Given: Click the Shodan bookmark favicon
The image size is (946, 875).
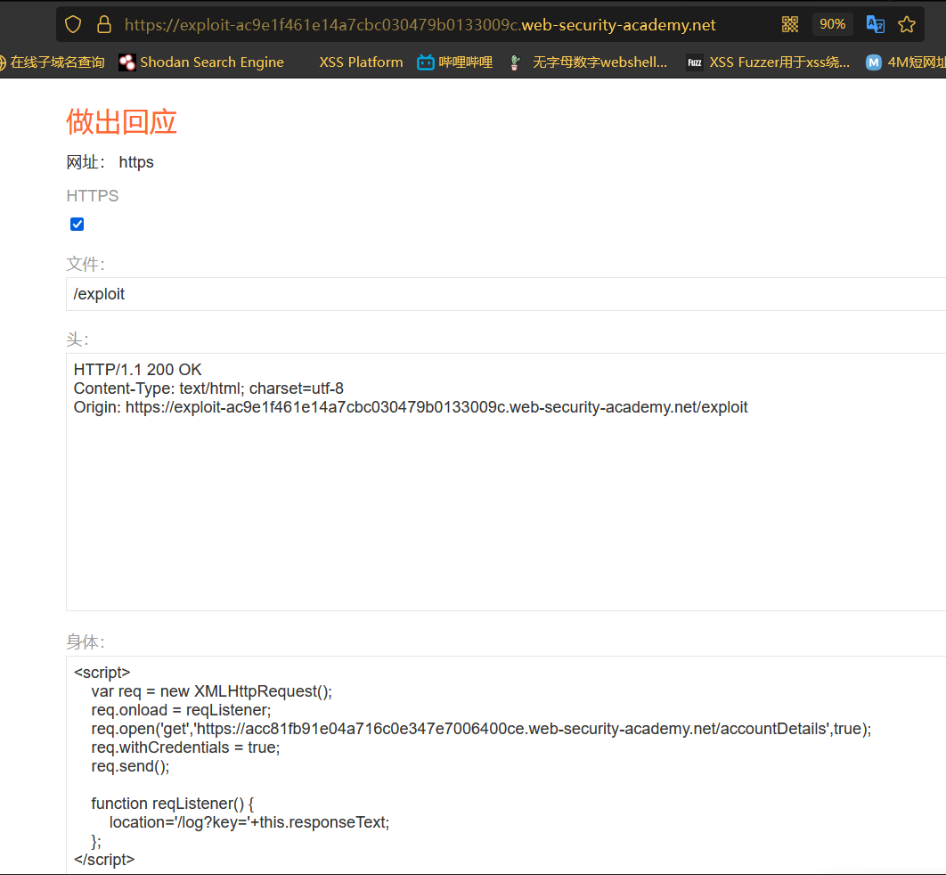Looking at the screenshot, I should (x=127, y=62).
